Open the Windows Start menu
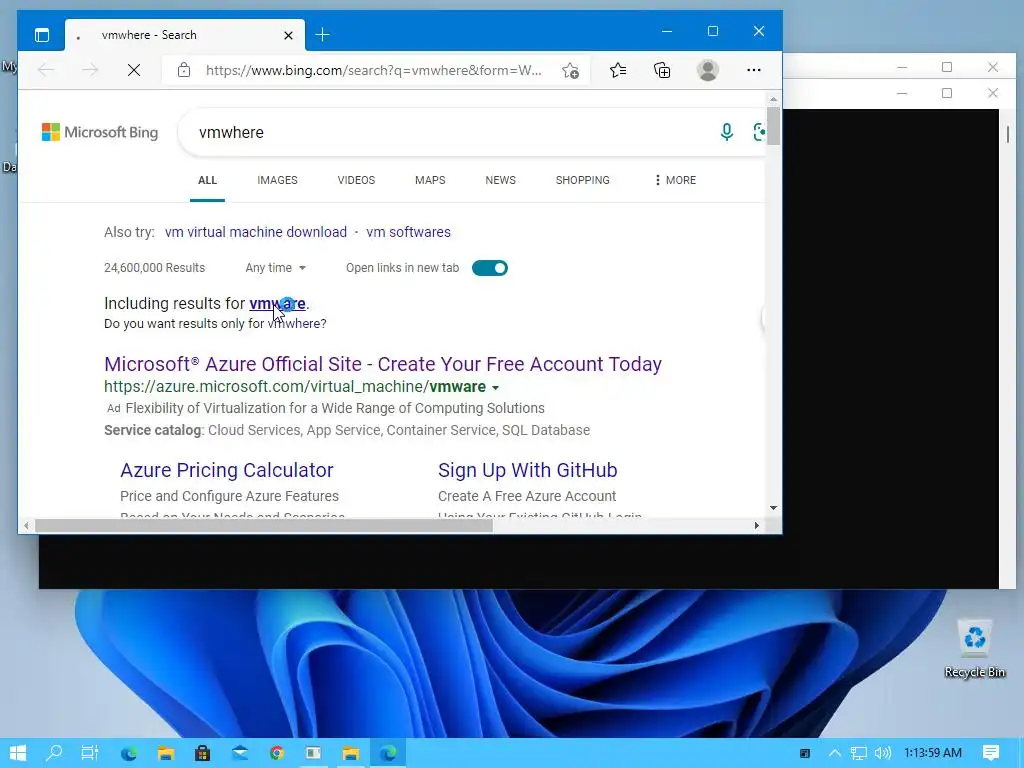1024x768 pixels. (x=18, y=753)
